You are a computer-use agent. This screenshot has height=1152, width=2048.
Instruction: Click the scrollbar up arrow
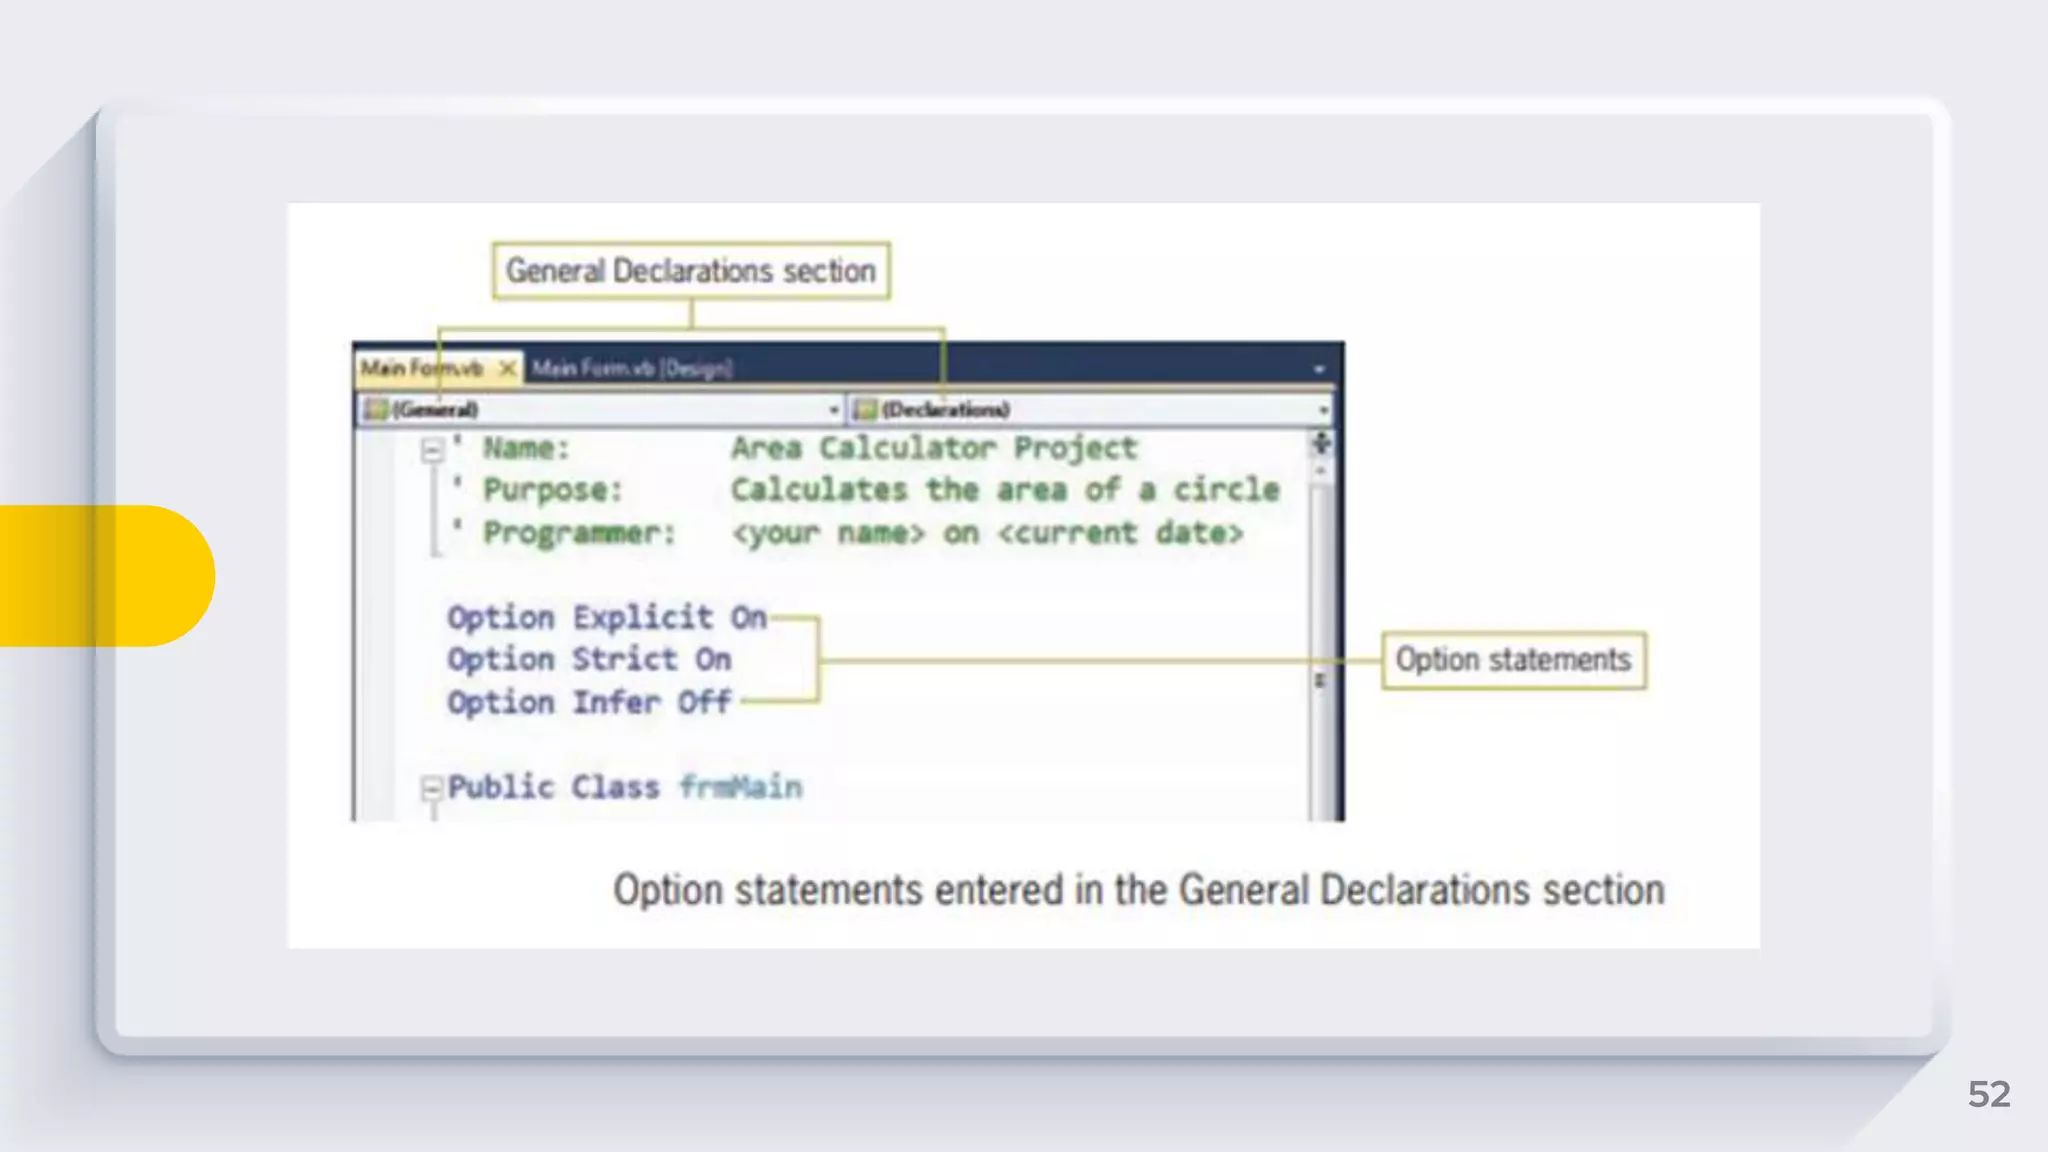(1321, 469)
